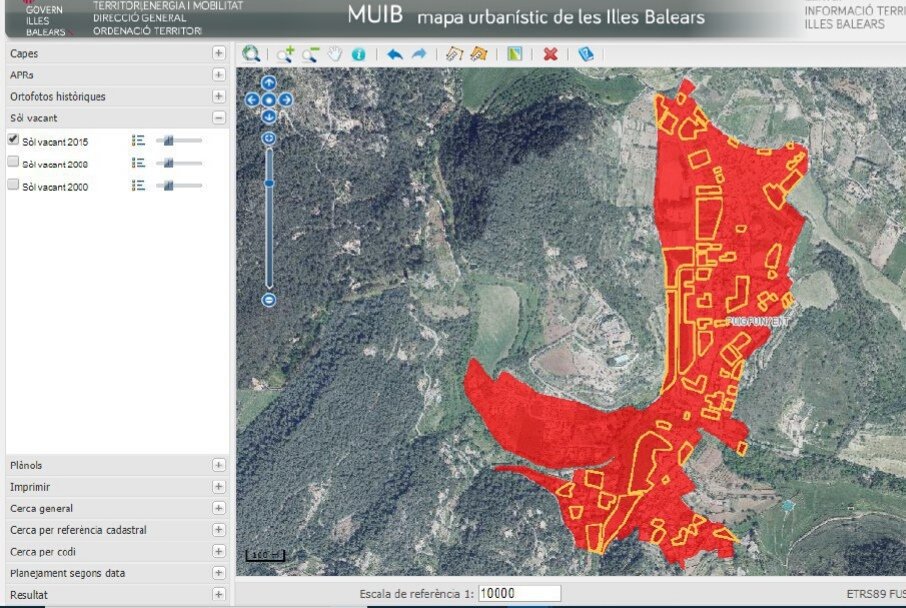
Task: Pan the map east with right arrow
Action: click(x=285, y=99)
